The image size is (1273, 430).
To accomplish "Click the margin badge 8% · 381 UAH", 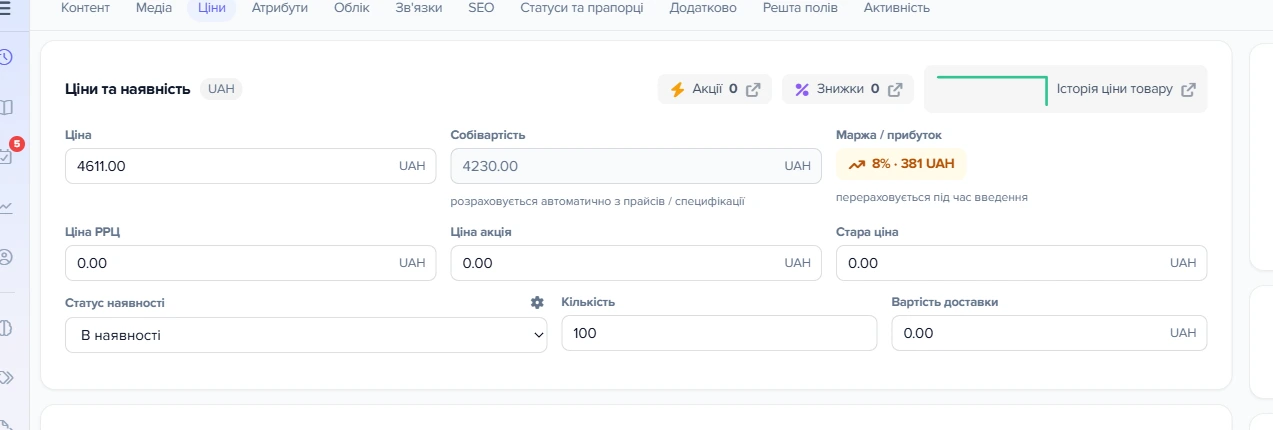I will click(x=901, y=164).
